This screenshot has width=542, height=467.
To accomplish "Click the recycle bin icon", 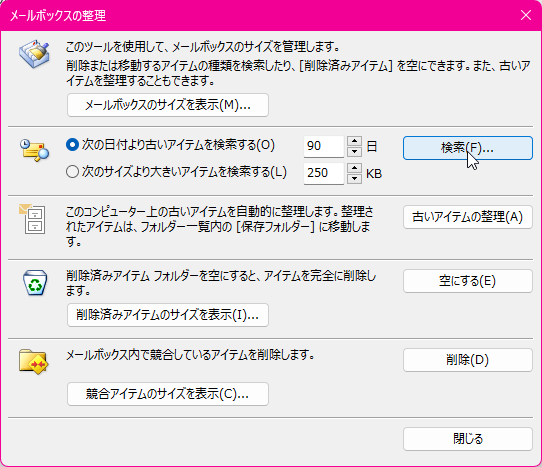I will pos(35,282).
